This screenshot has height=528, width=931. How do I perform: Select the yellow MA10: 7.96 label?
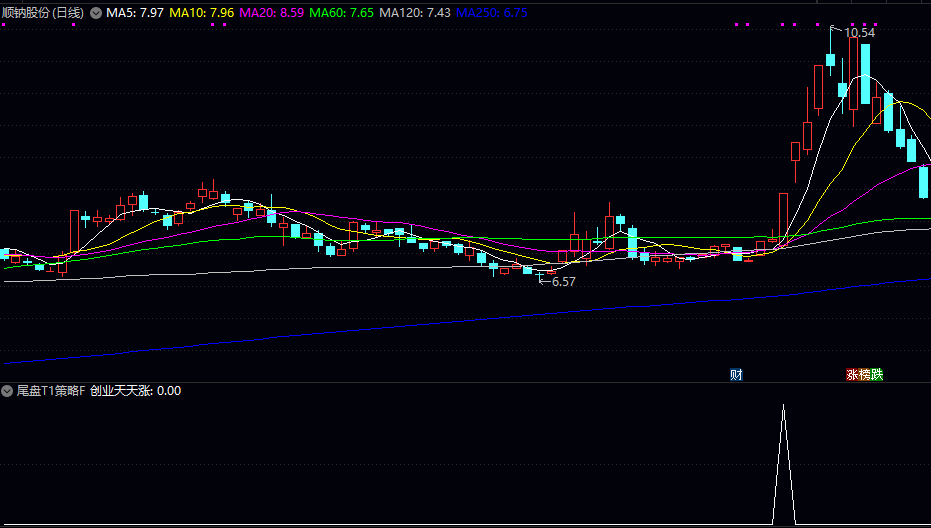click(202, 13)
